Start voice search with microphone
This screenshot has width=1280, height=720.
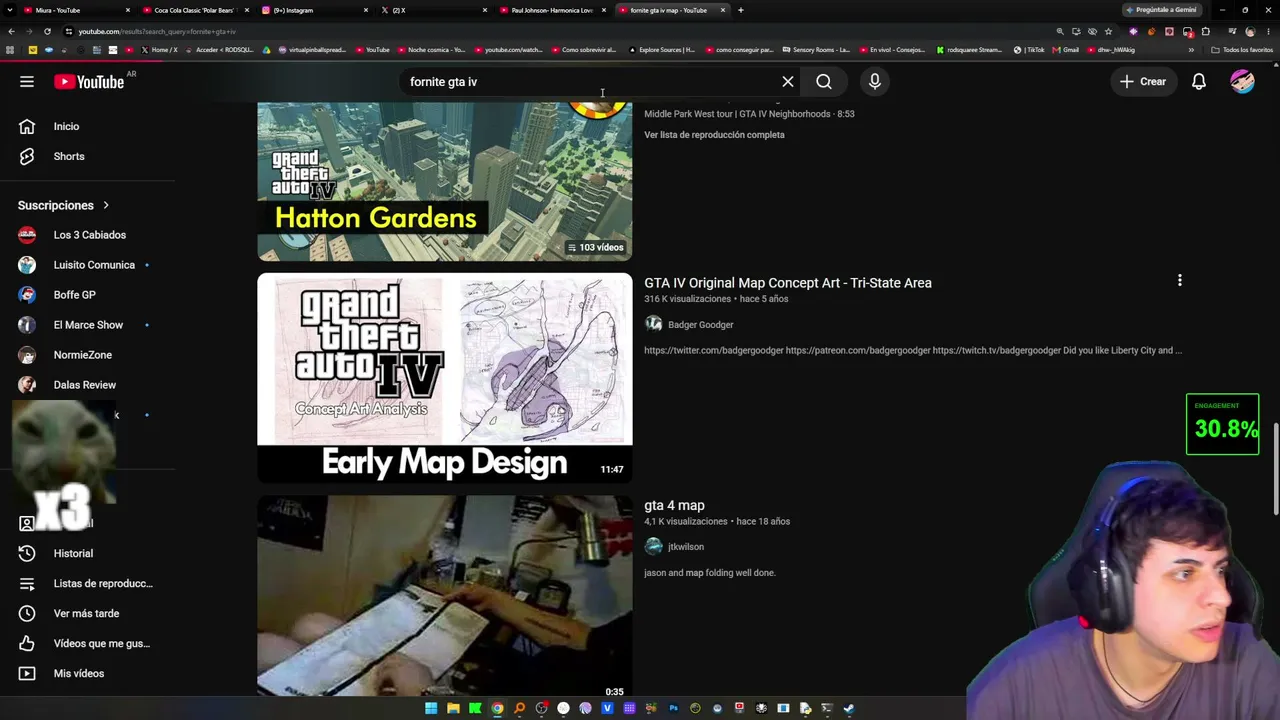point(875,82)
